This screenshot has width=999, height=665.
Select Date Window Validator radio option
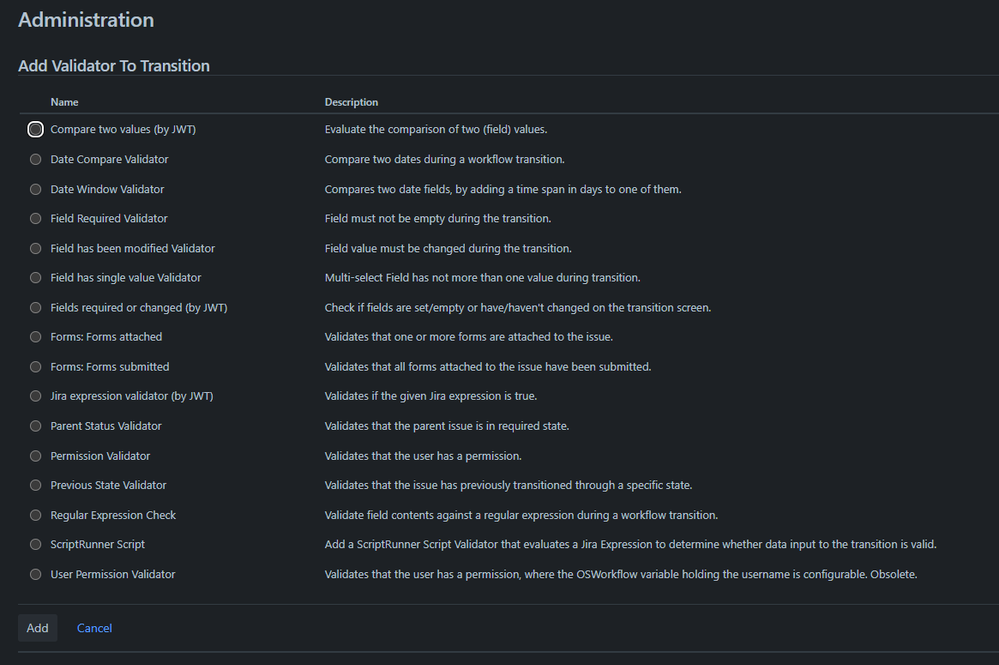[36, 189]
